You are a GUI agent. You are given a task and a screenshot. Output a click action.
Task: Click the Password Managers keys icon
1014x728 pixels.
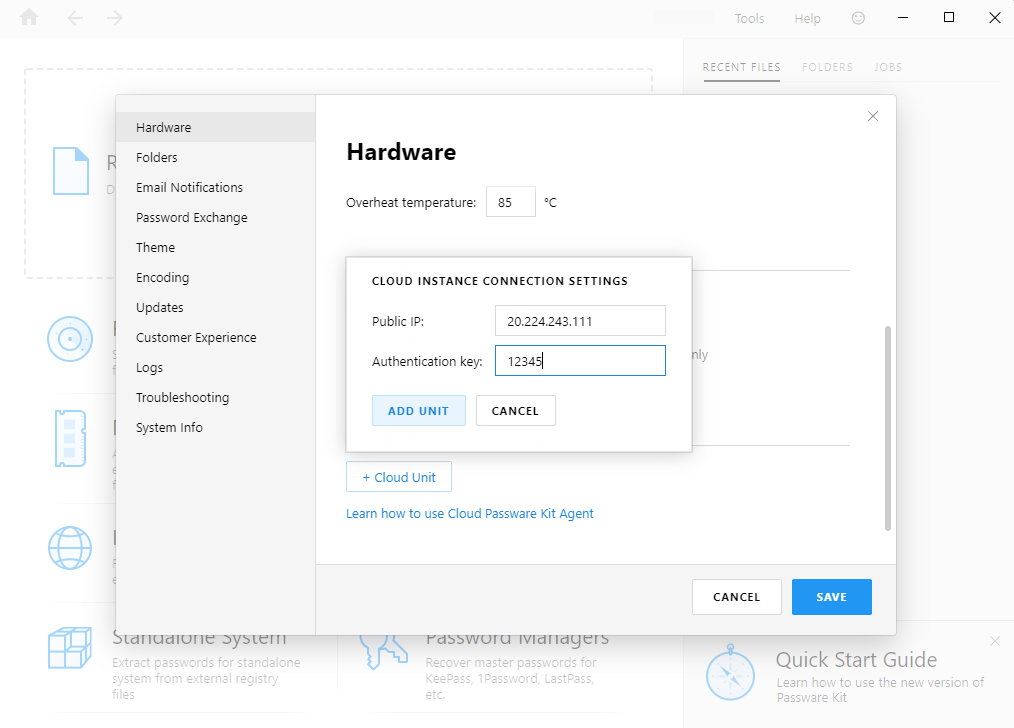click(384, 651)
